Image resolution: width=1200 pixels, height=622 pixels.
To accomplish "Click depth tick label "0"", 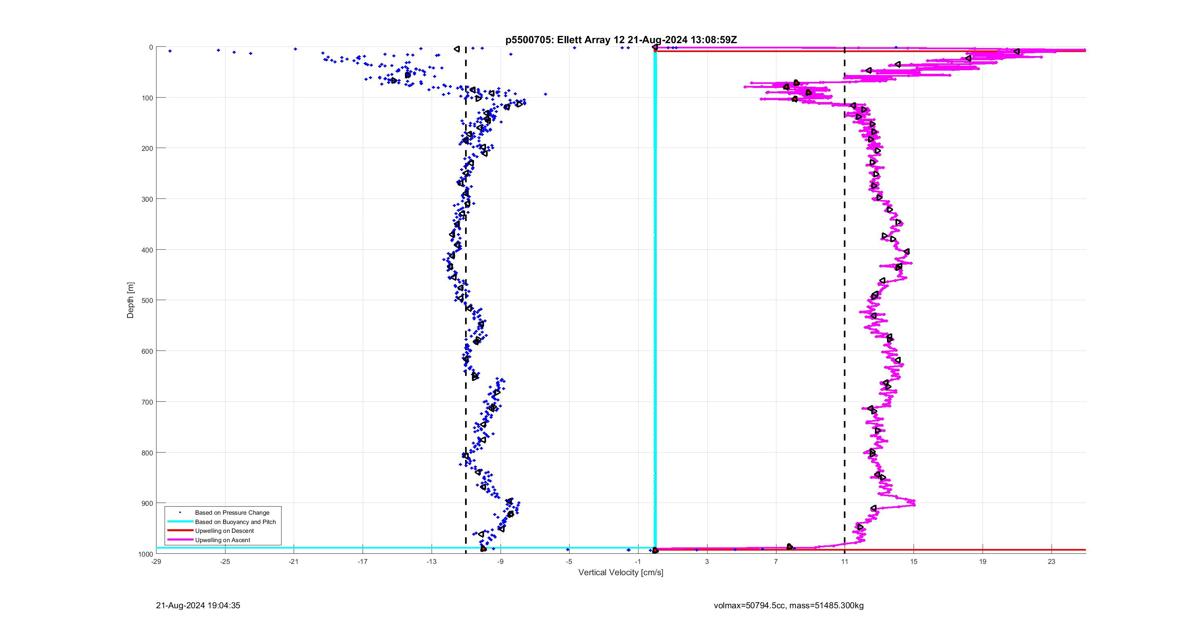I will point(150,47).
